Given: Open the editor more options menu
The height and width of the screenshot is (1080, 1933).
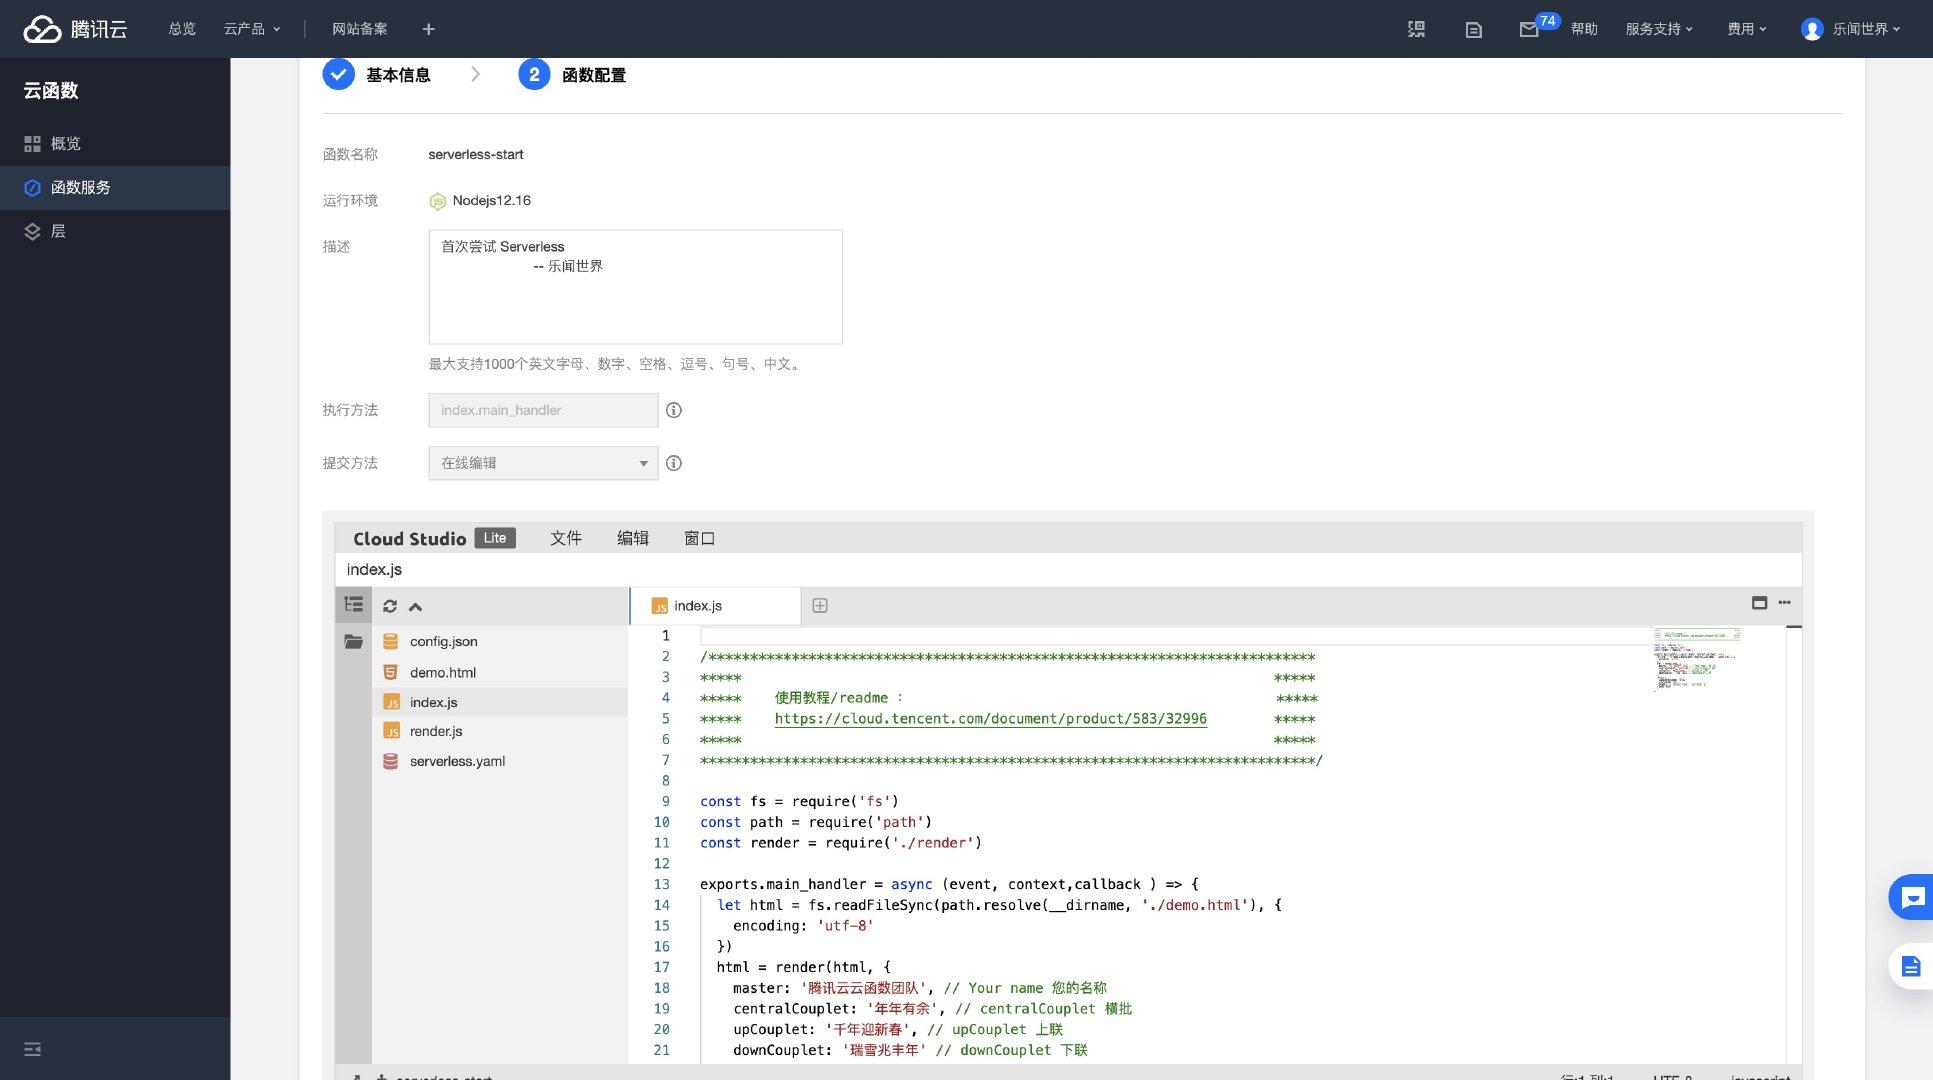Looking at the screenshot, I should point(1784,602).
